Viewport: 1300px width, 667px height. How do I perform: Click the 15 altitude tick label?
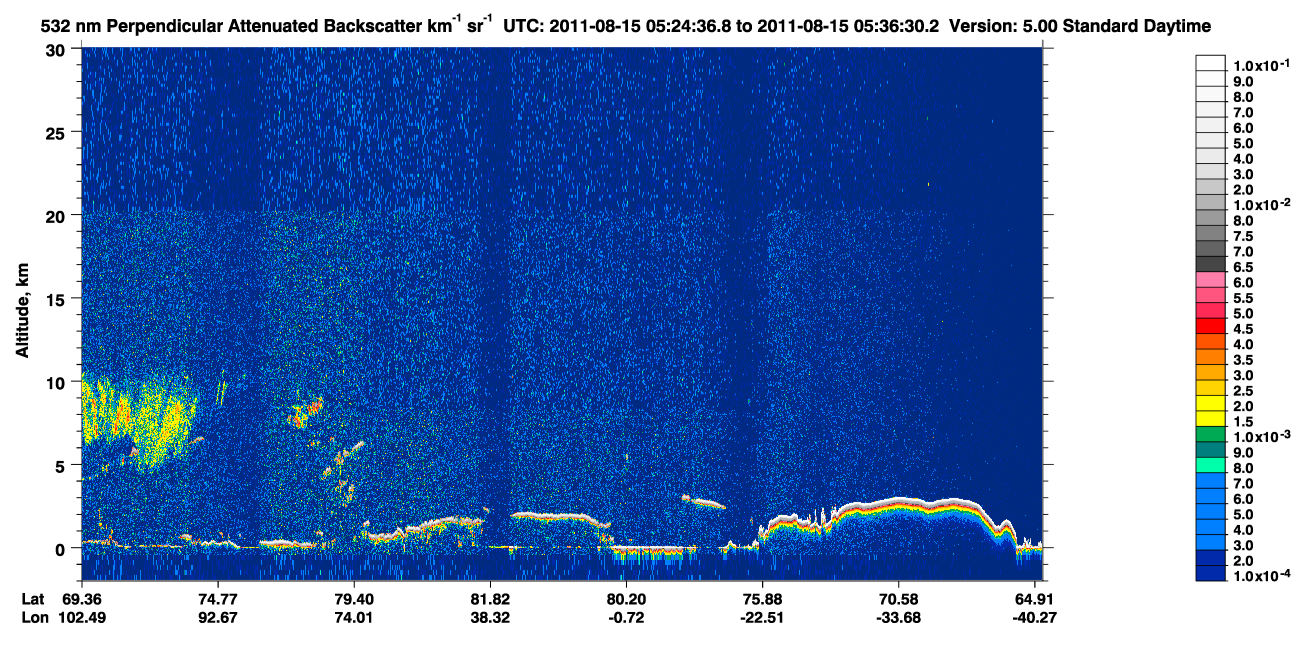click(58, 298)
